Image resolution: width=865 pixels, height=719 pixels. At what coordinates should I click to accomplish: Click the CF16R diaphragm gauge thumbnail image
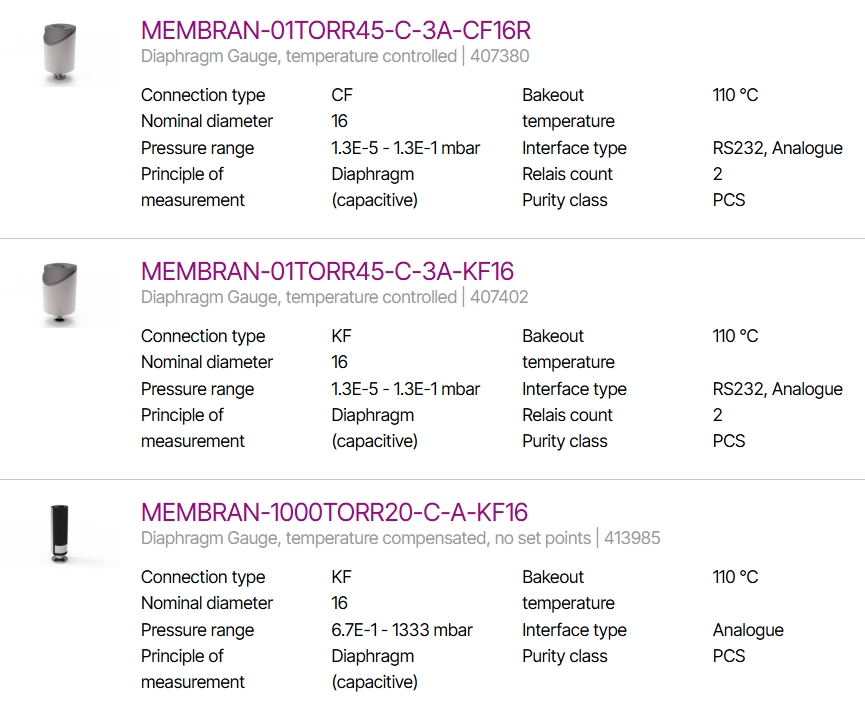click(x=60, y=54)
